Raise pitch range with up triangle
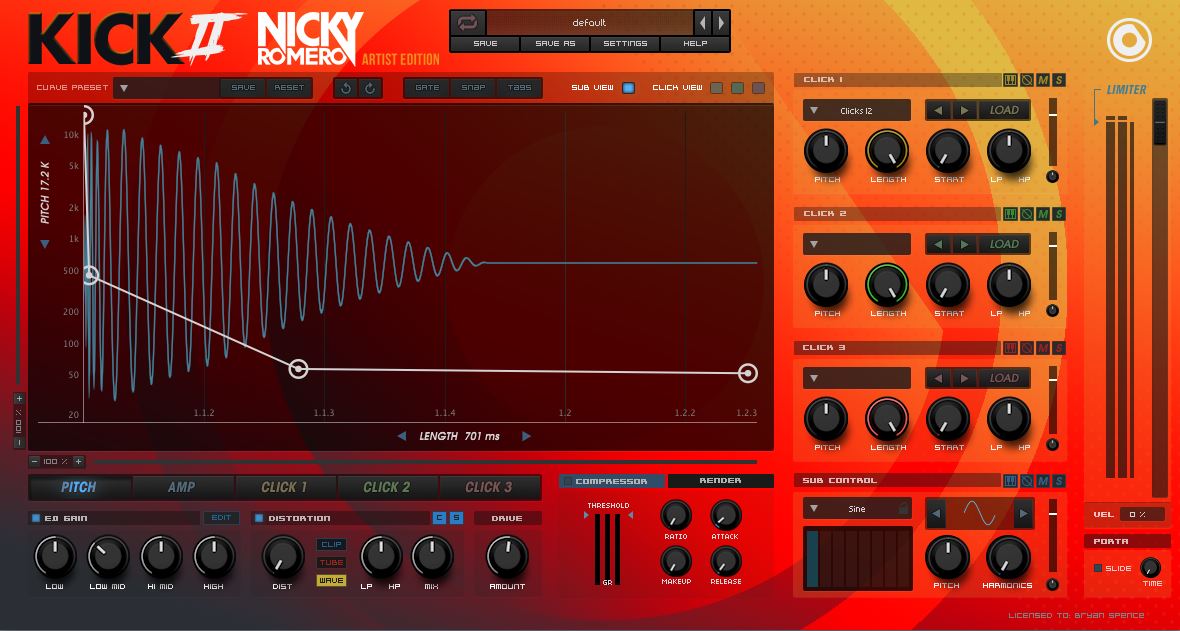1180x631 pixels. tap(44, 139)
